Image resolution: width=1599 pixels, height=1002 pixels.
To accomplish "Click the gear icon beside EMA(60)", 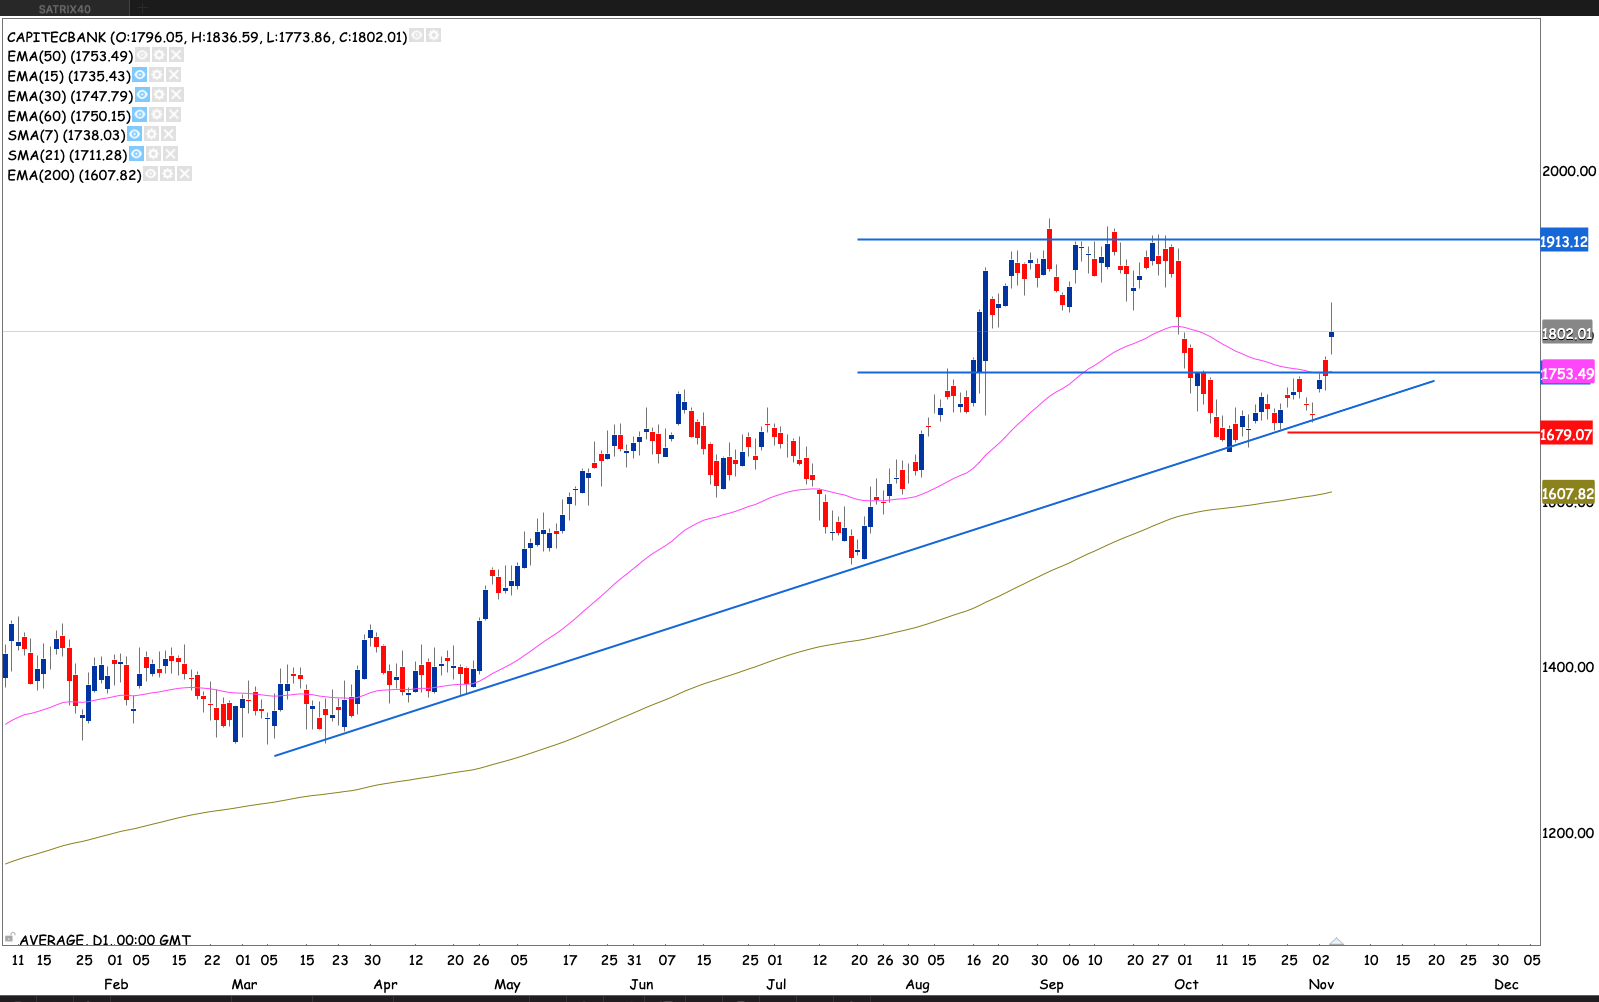I will 157,116.
